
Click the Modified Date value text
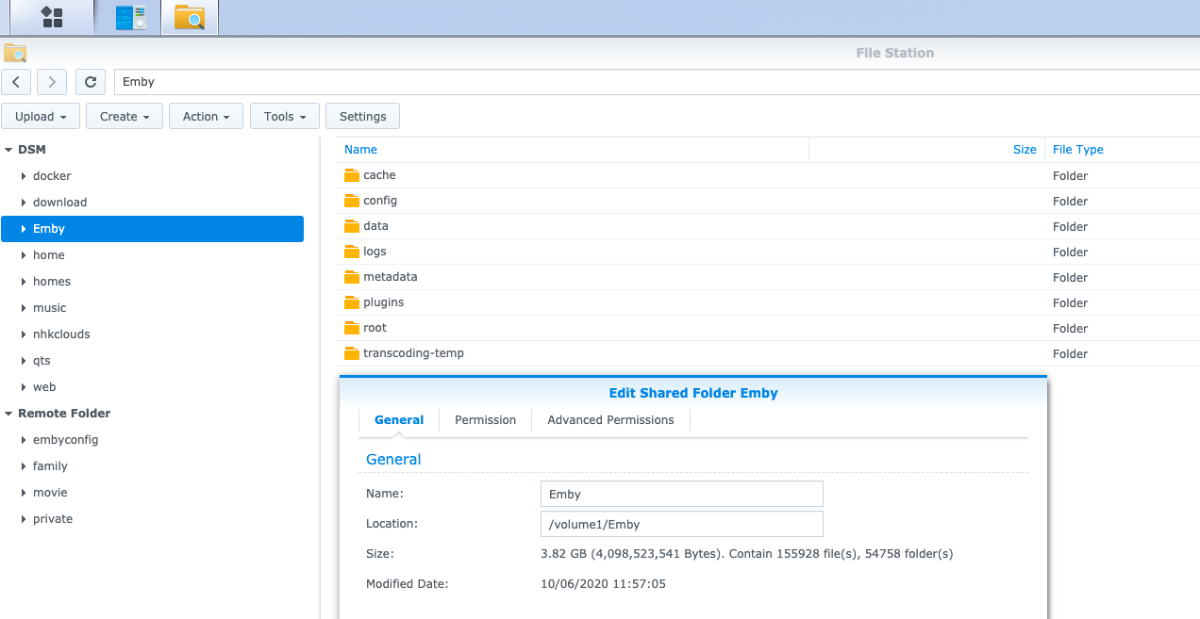[603, 584]
